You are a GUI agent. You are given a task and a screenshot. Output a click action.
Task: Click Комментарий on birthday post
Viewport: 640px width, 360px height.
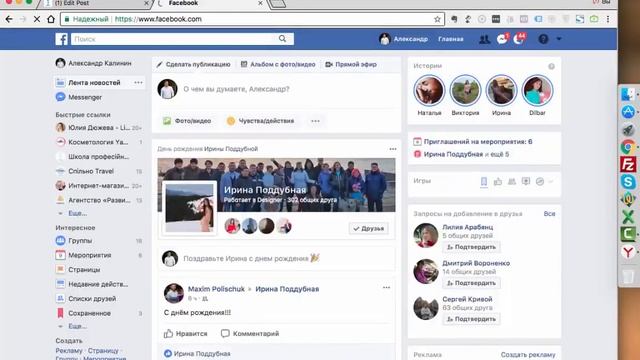(x=250, y=333)
